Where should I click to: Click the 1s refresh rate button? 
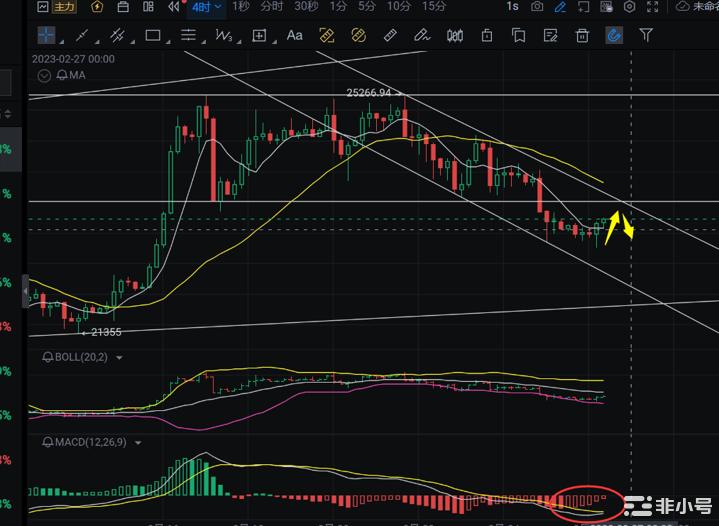(x=512, y=6)
